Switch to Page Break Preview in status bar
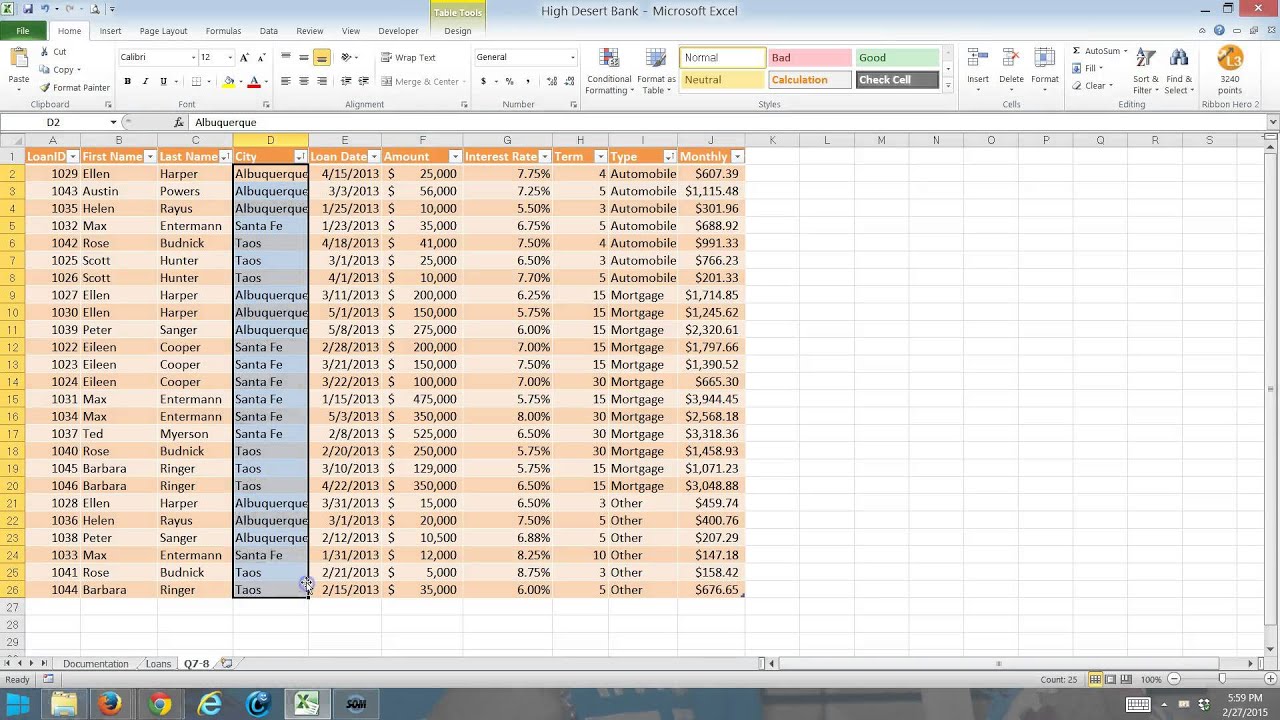Screen dimensions: 1280x720 [1126, 680]
